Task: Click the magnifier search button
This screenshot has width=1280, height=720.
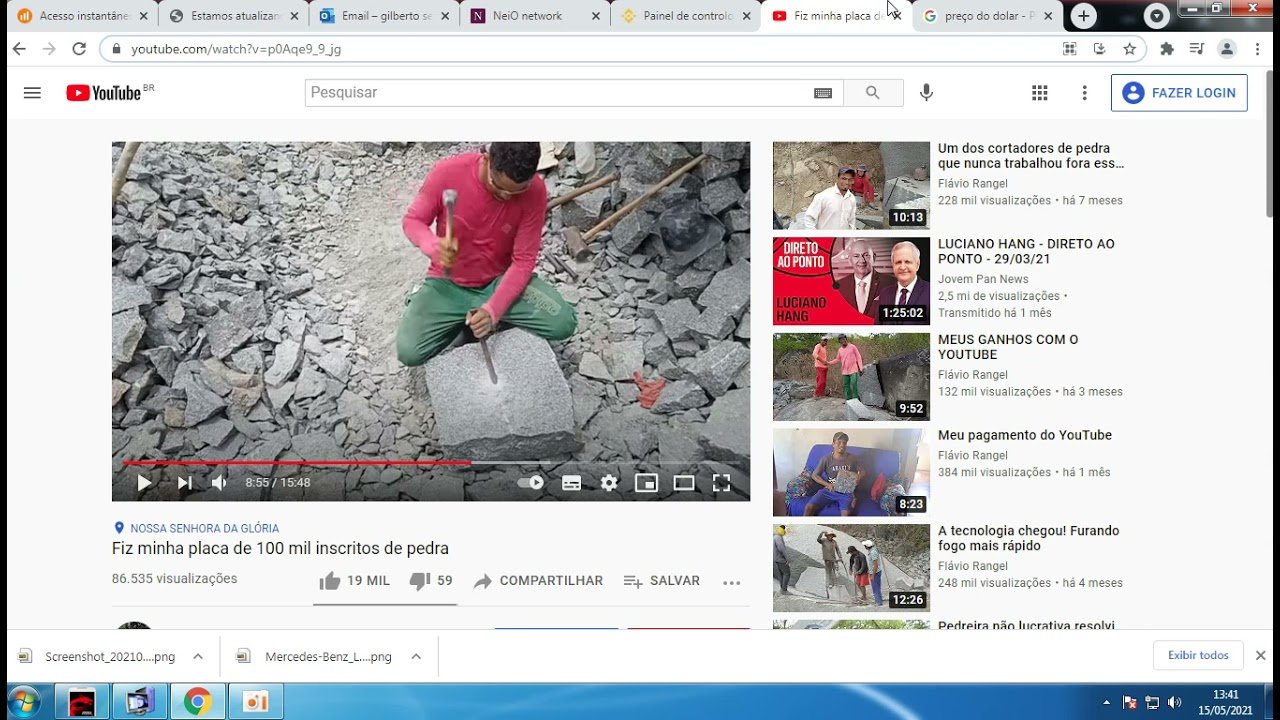Action: click(873, 92)
